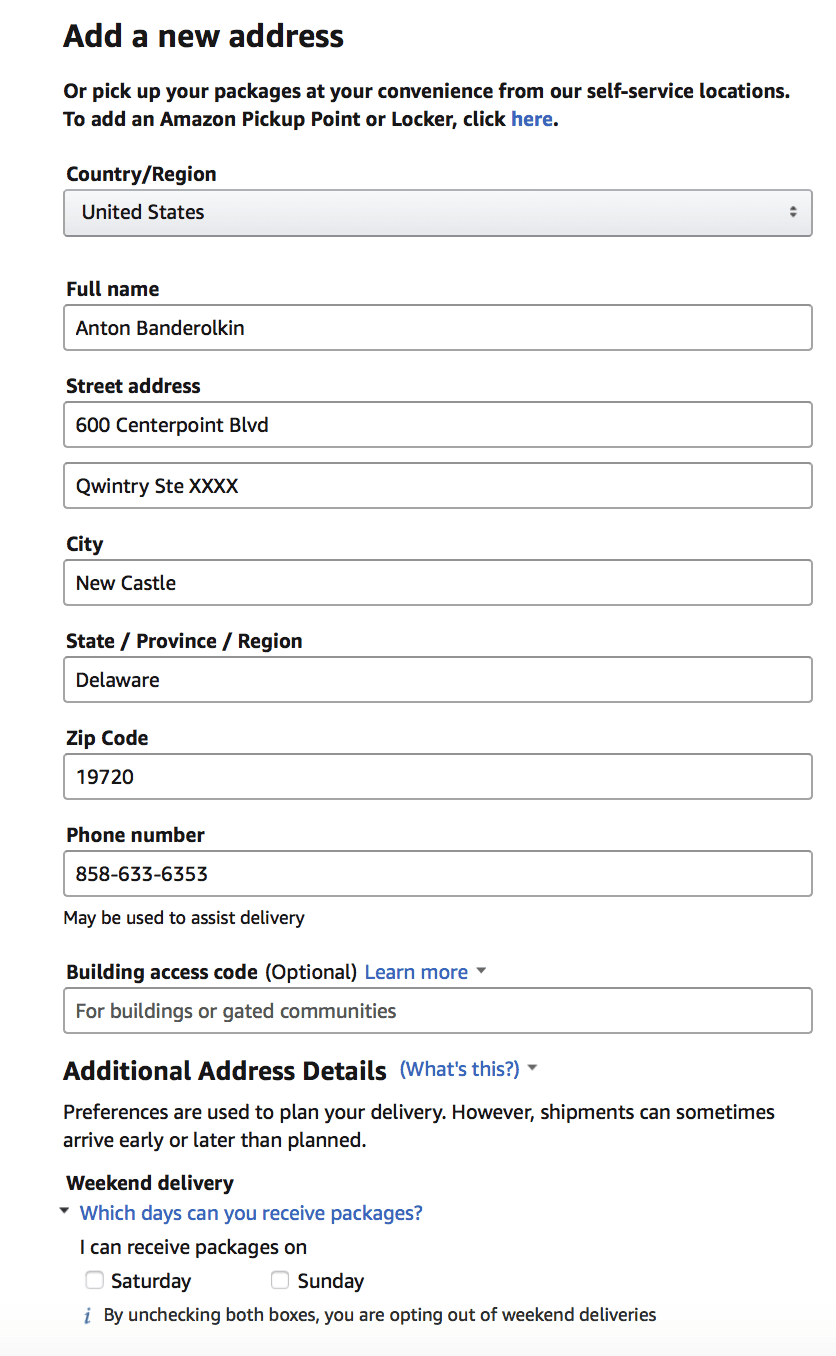The image size is (836, 1356).
Task: Click the Building access code field
Action: (438, 1011)
